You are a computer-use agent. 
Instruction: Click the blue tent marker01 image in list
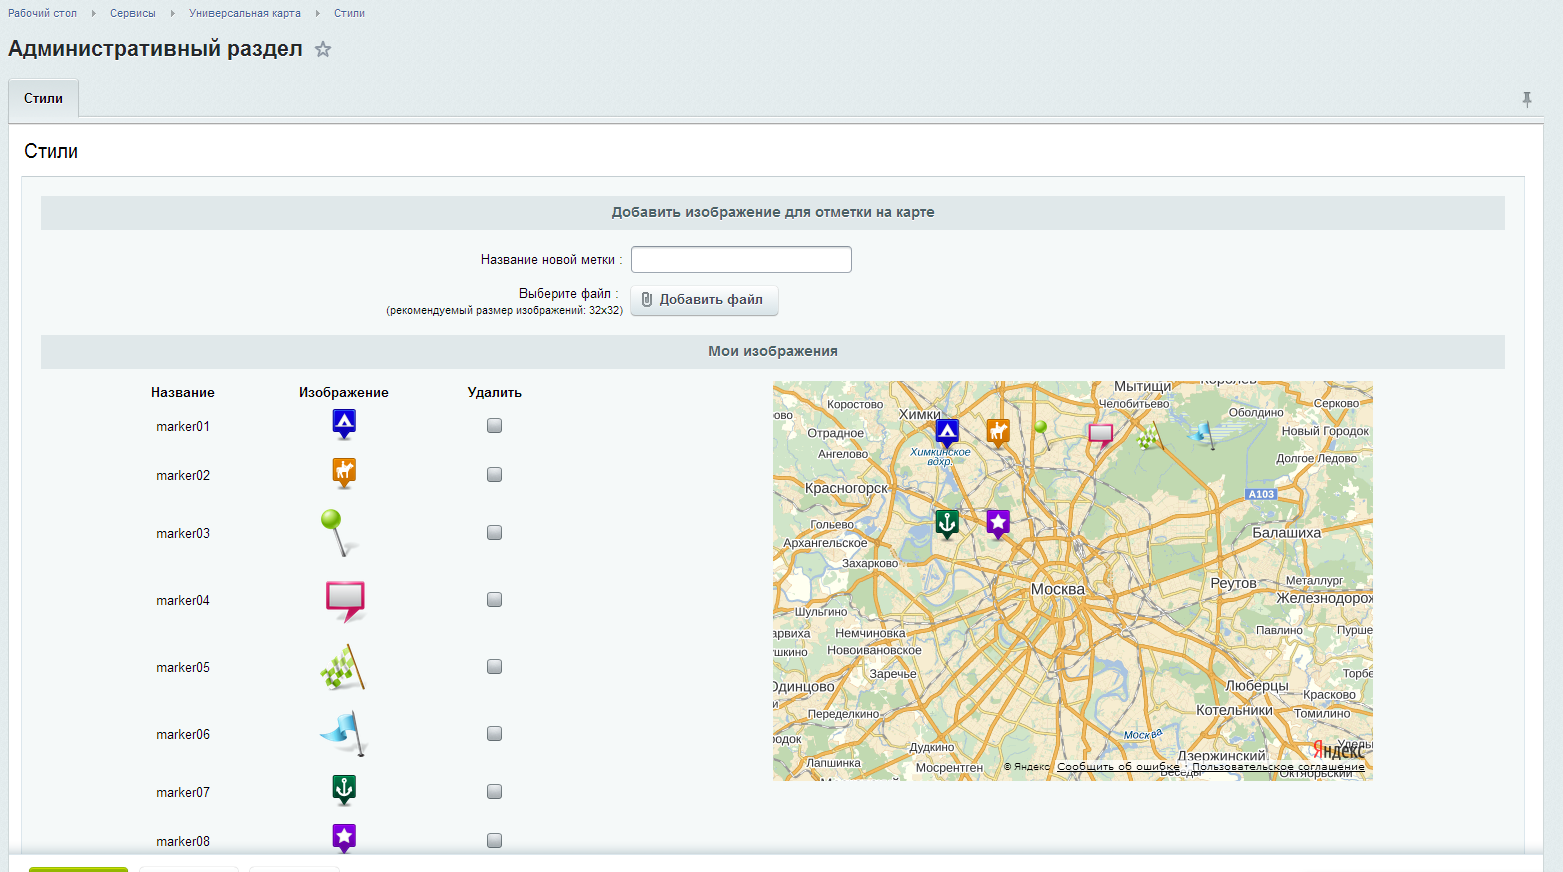pos(344,425)
